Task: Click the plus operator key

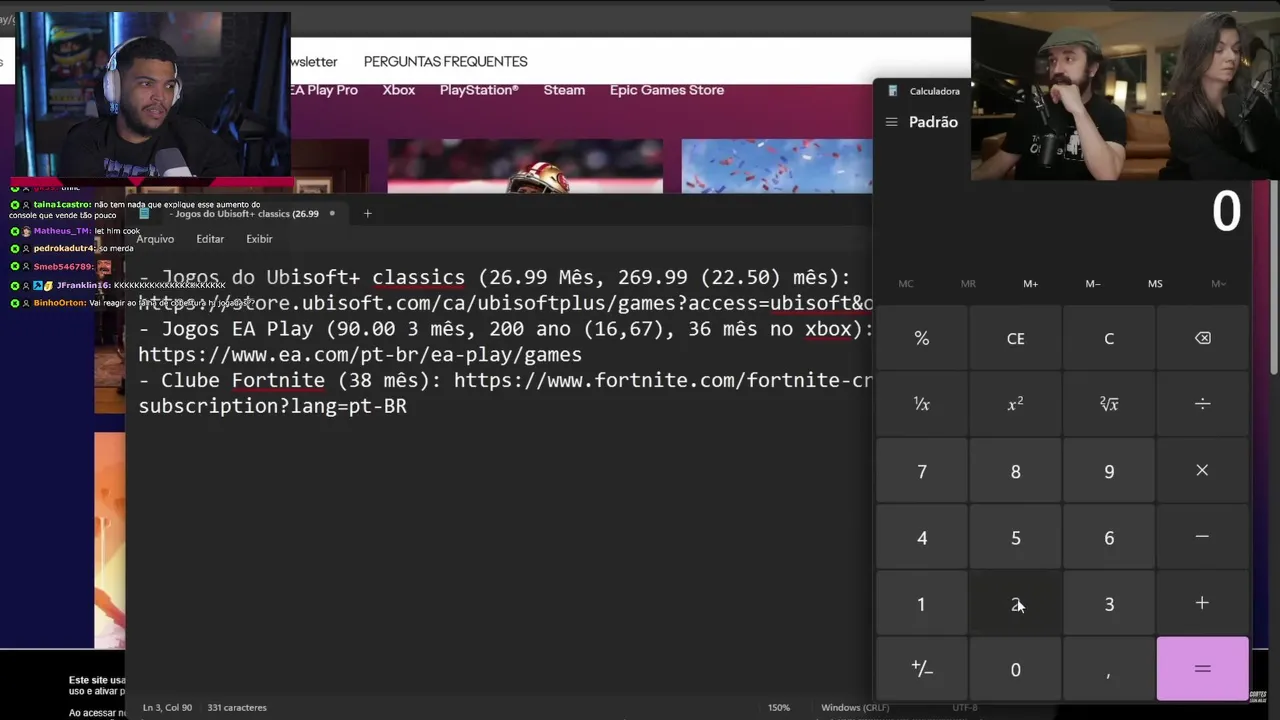Action: (1202, 603)
